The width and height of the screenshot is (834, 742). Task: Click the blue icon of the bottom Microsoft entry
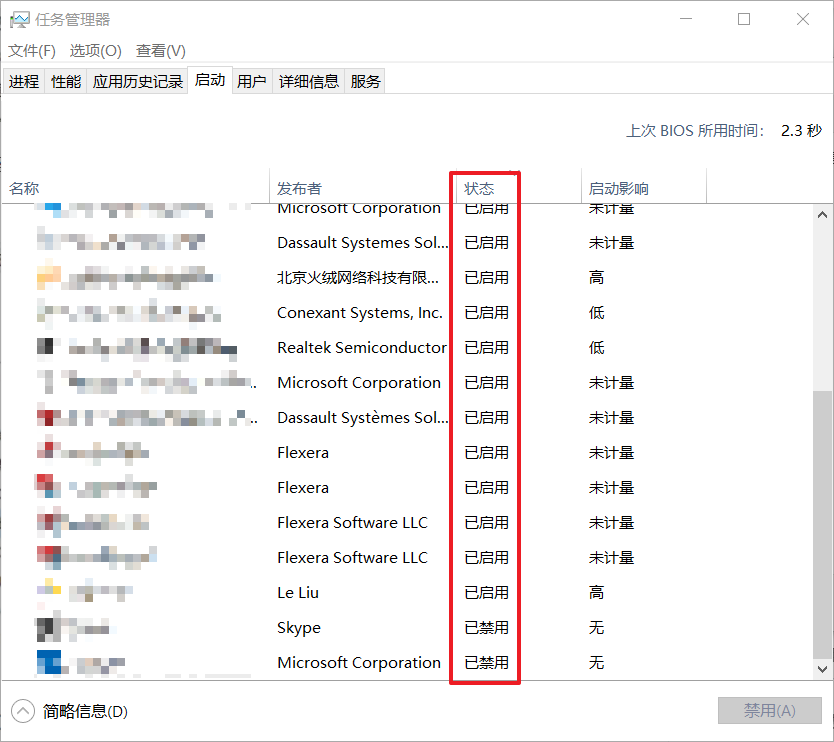coord(47,662)
